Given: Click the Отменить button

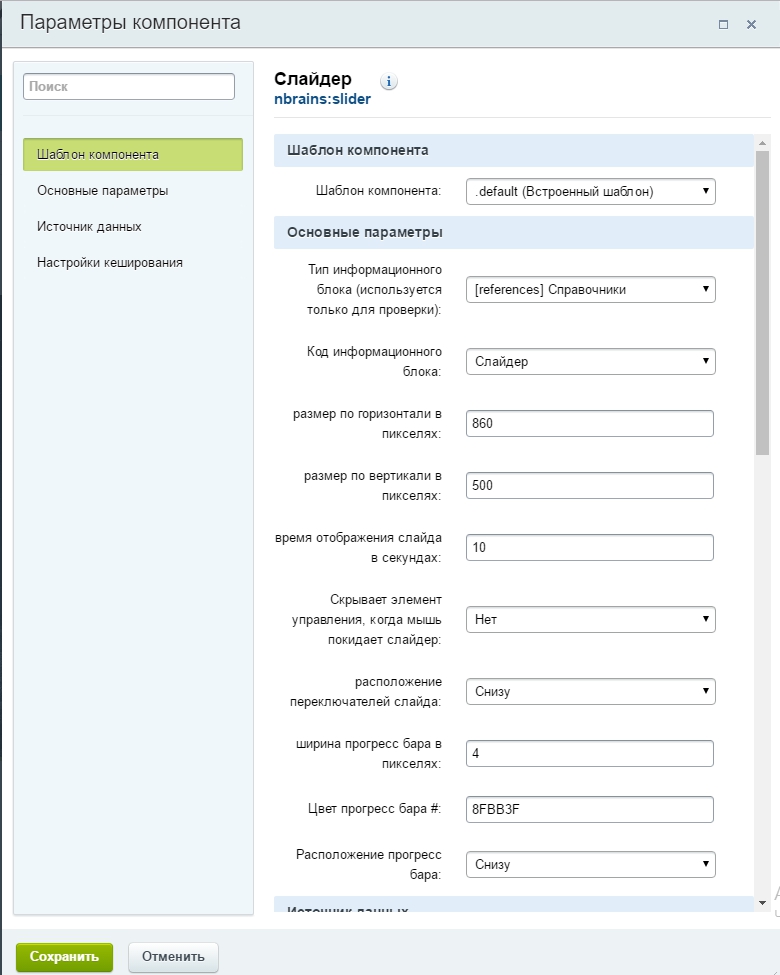Looking at the screenshot, I should 174,957.
